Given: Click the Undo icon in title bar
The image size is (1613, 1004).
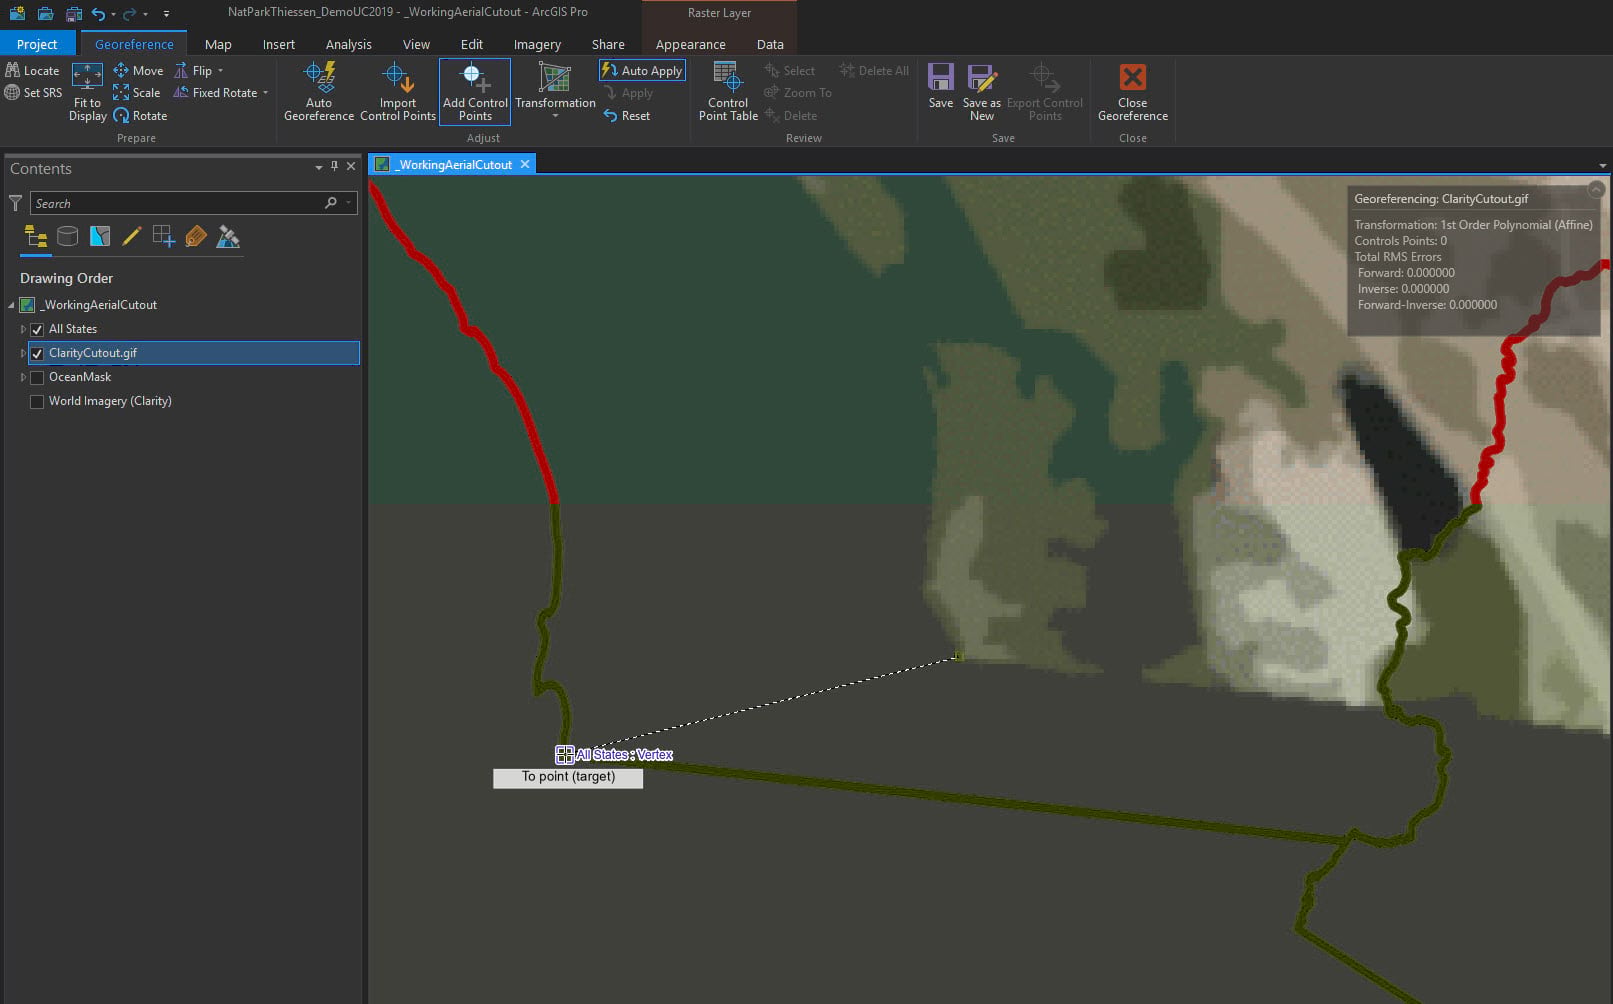Looking at the screenshot, I should pyautogui.click(x=98, y=14).
